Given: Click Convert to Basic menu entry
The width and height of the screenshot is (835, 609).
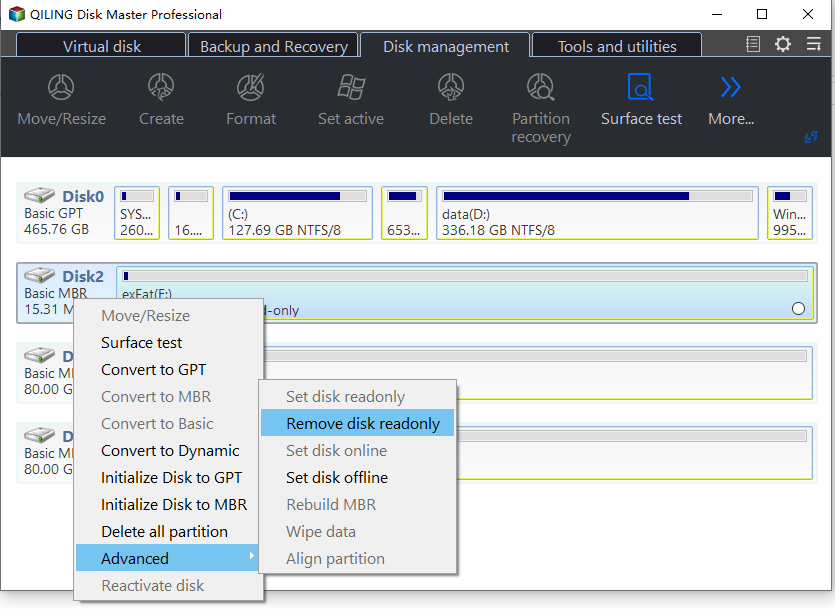Looking at the screenshot, I should 169,424.
